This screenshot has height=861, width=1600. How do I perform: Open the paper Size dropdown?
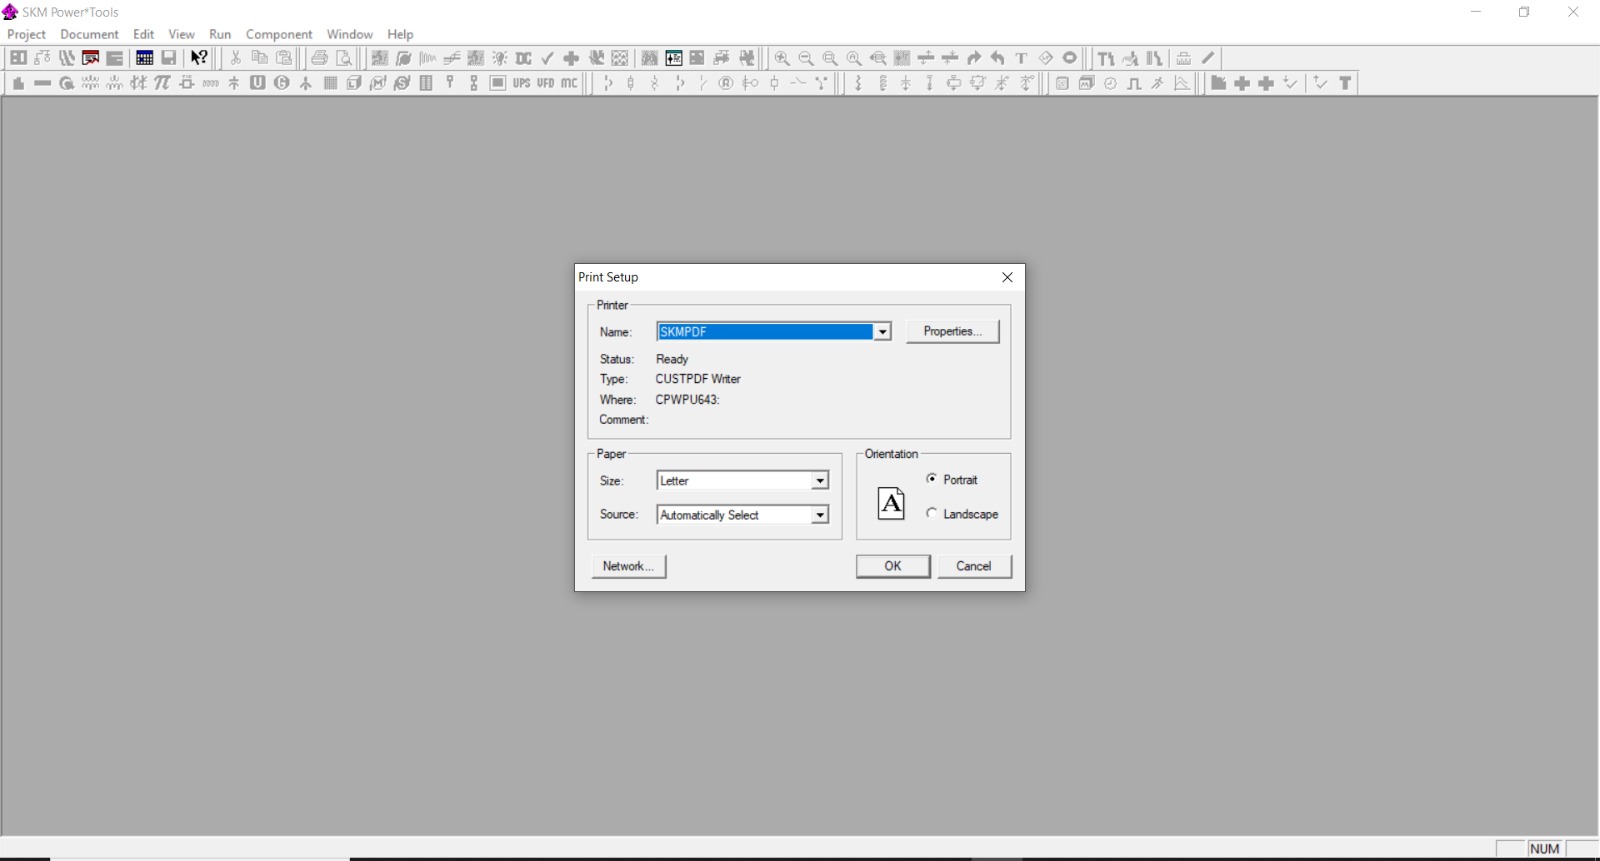coord(820,481)
